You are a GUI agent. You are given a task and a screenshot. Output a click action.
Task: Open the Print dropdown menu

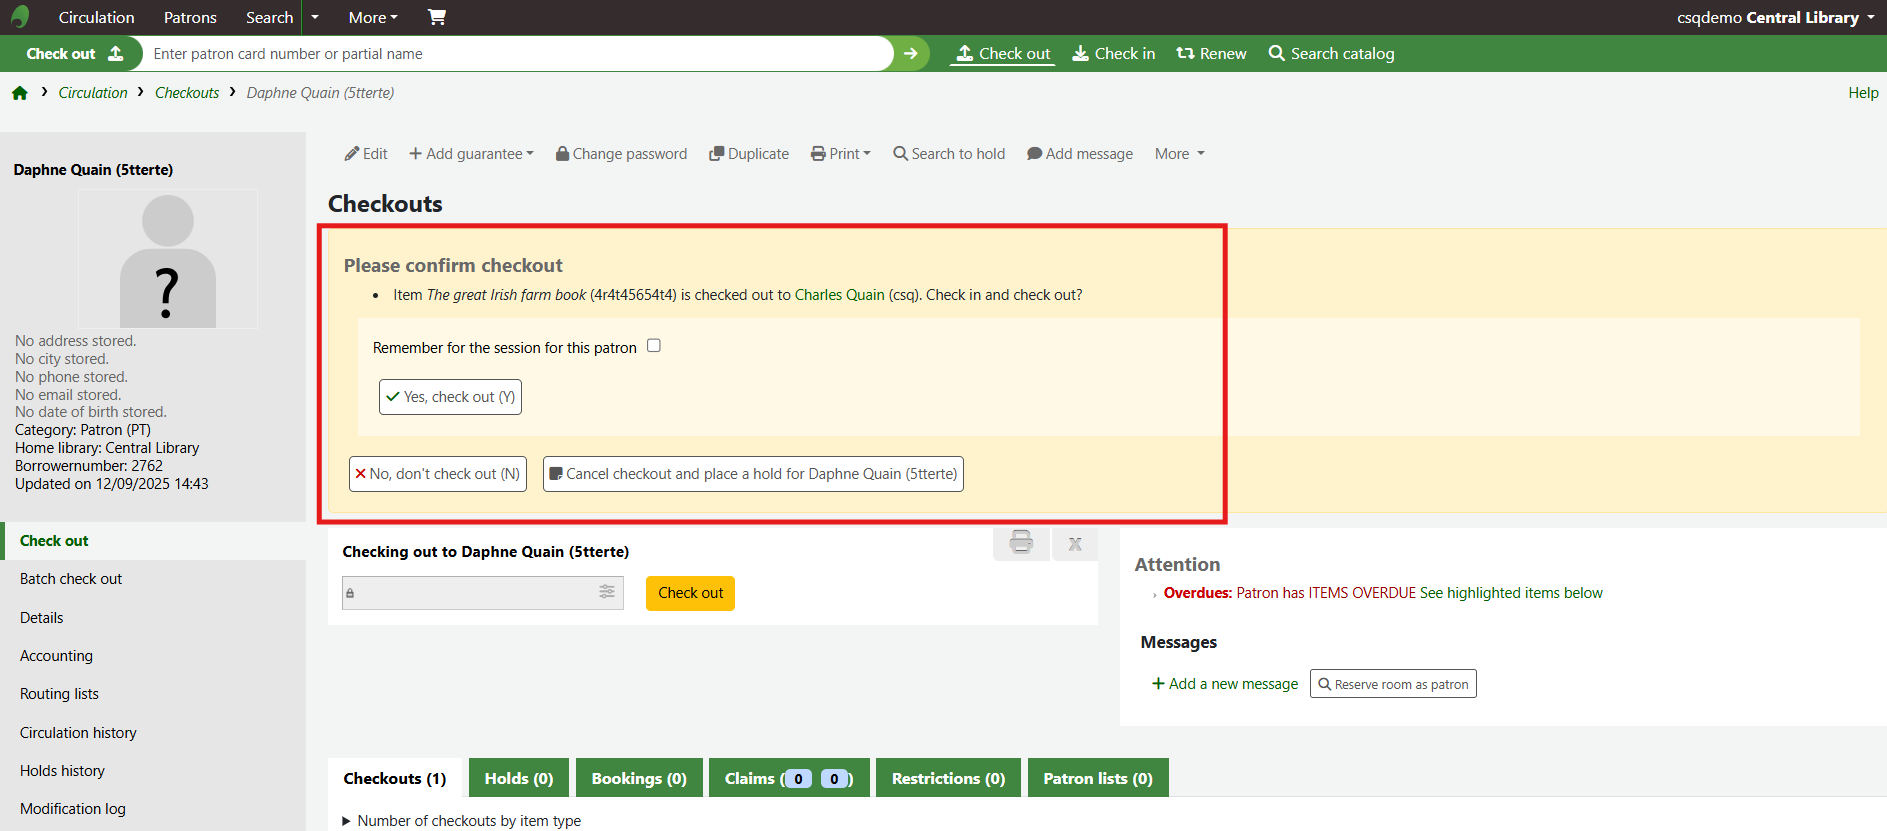tap(841, 154)
